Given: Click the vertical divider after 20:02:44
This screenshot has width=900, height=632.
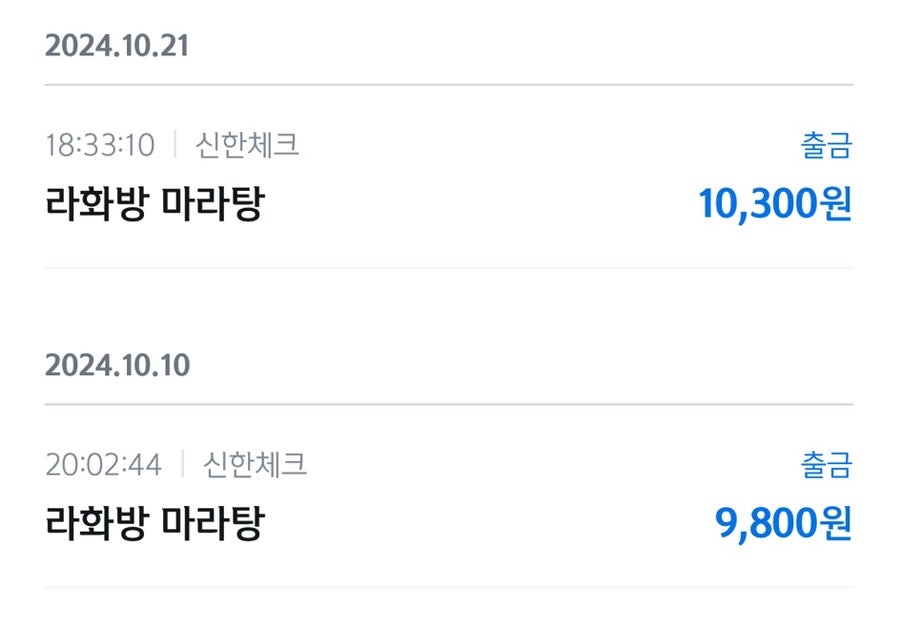Looking at the screenshot, I should click(x=183, y=464).
